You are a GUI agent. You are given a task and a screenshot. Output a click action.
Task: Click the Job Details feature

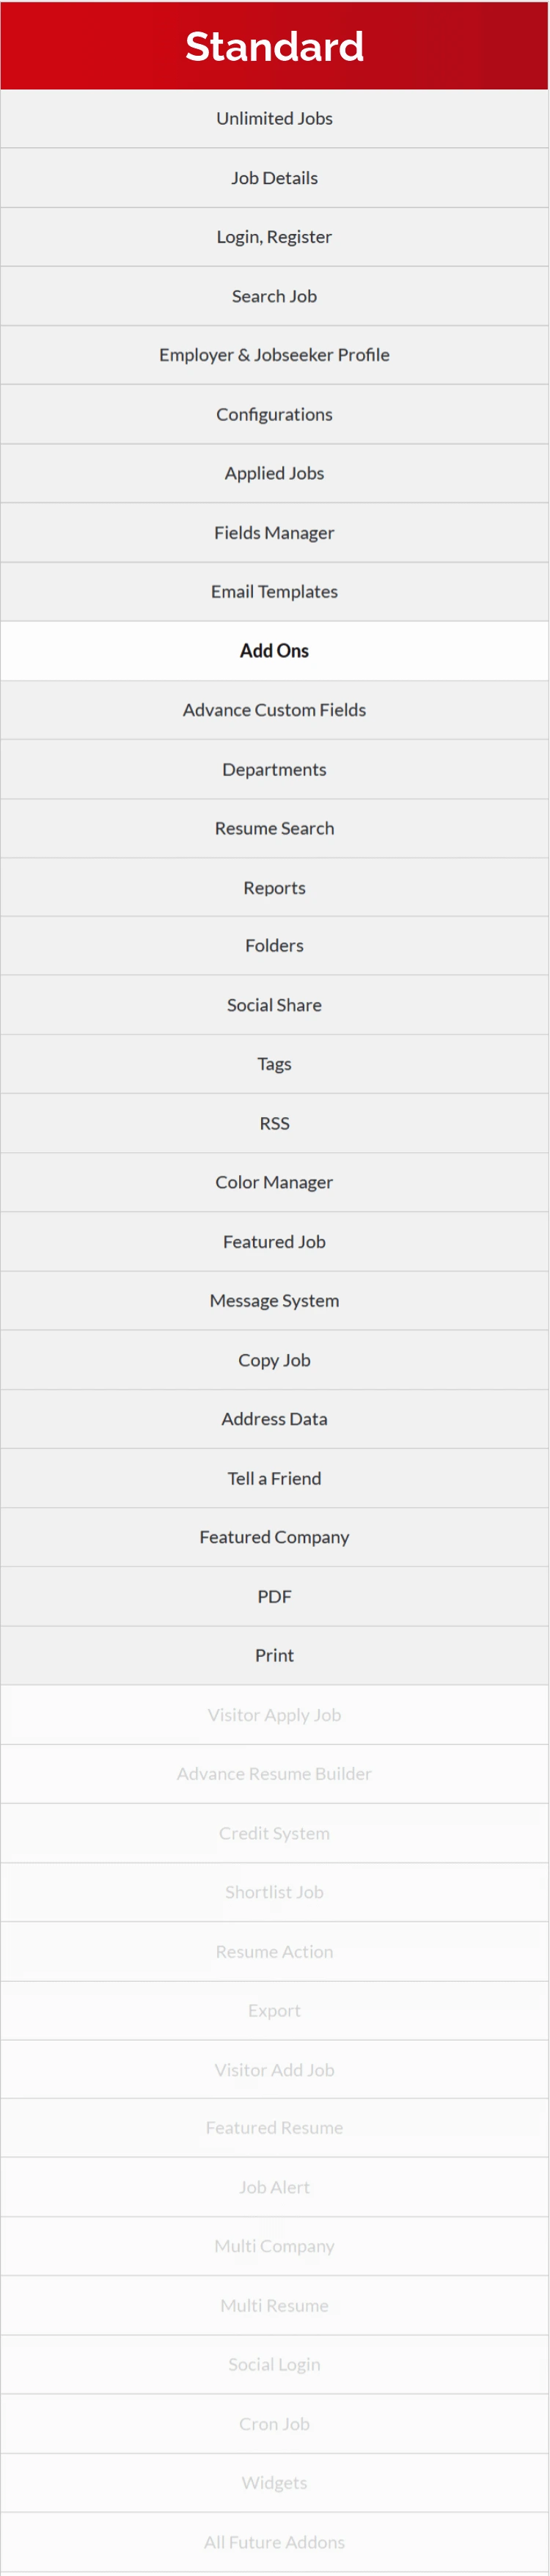[274, 178]
